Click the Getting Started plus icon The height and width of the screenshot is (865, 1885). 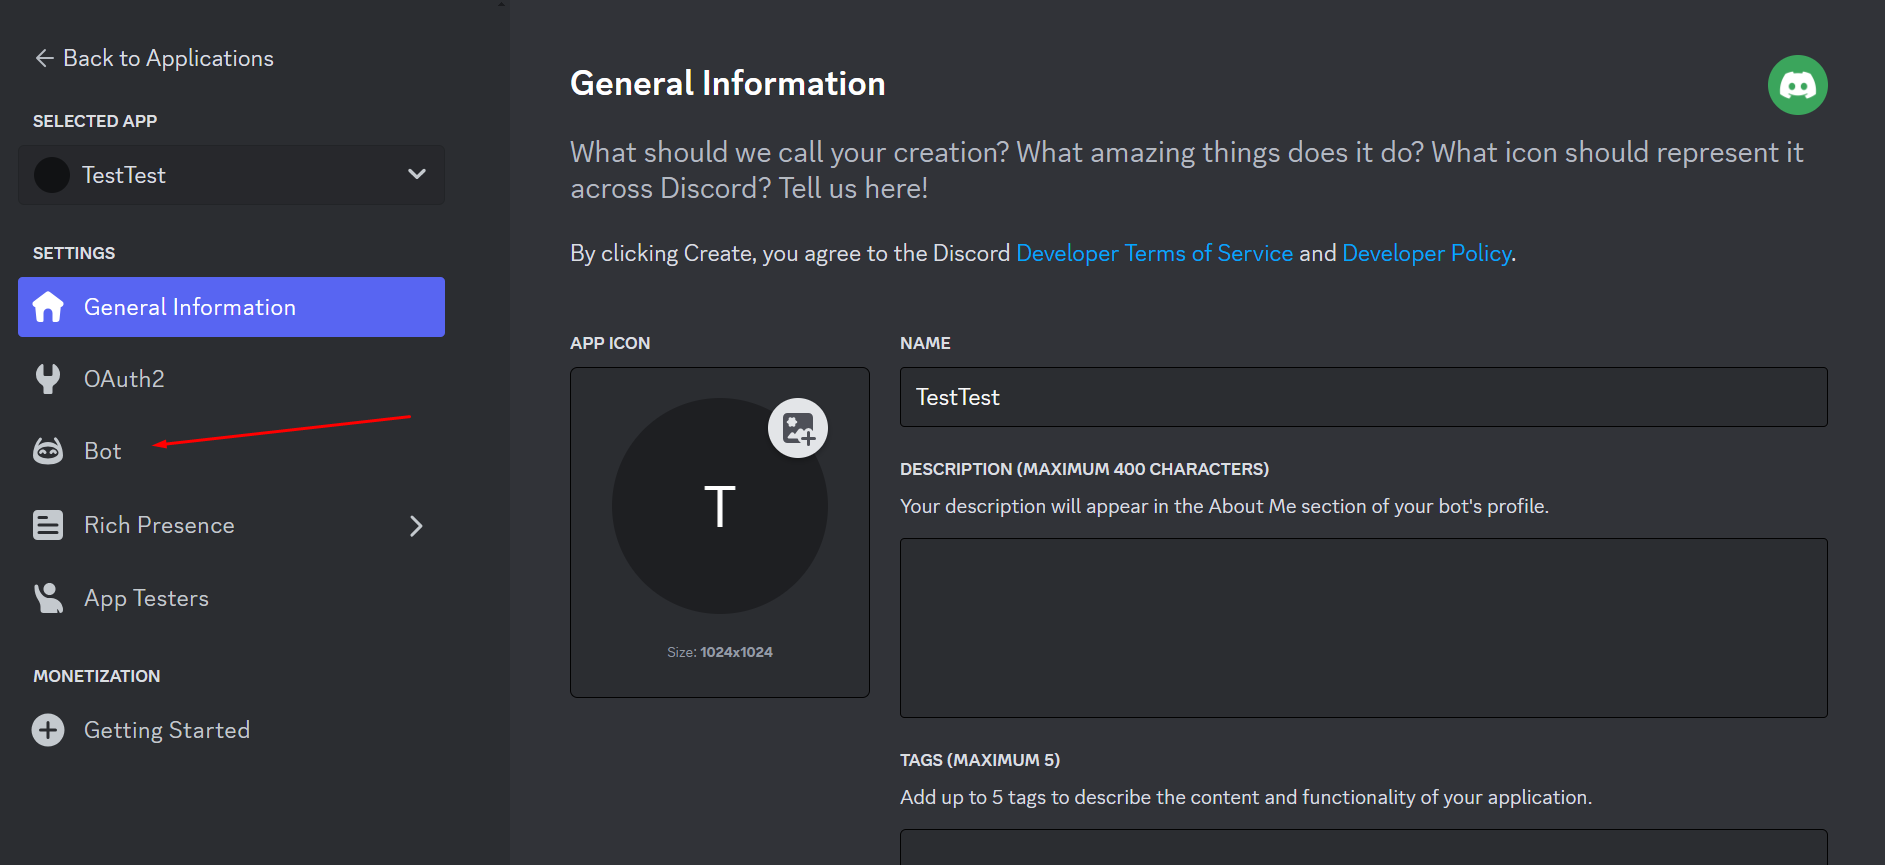click(48, 730)
